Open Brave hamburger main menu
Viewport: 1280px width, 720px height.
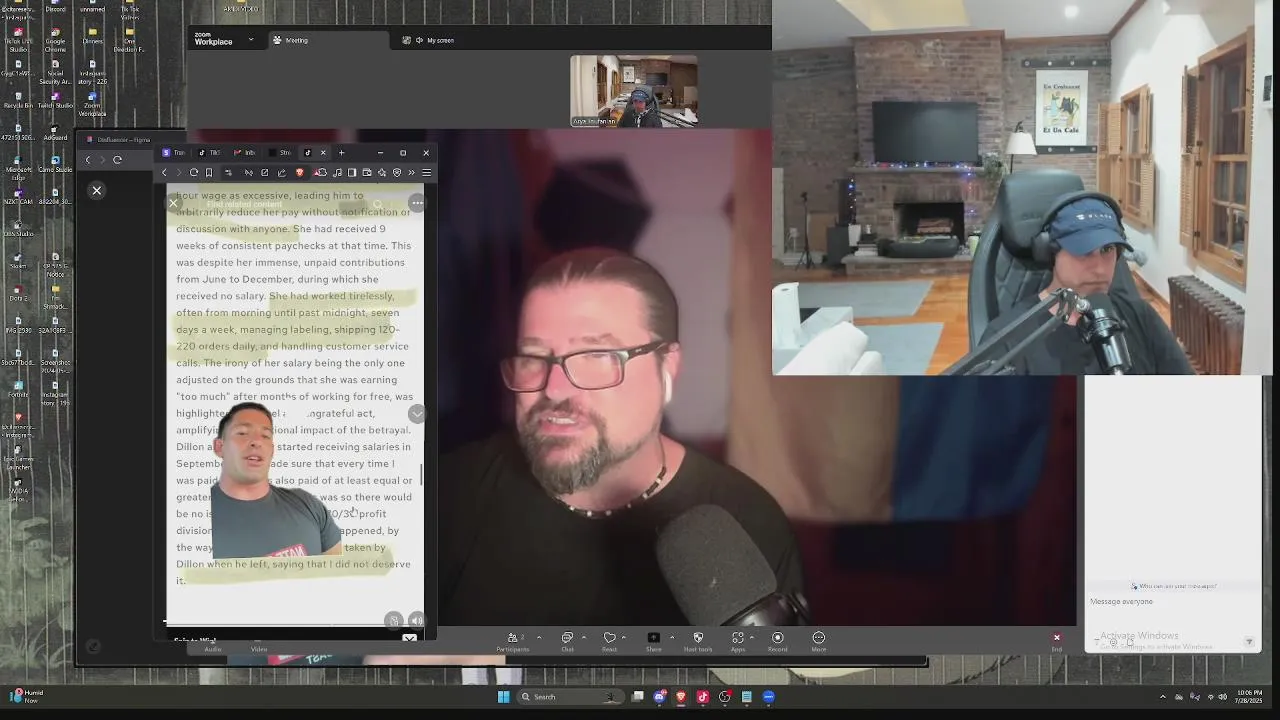(427, 172)
